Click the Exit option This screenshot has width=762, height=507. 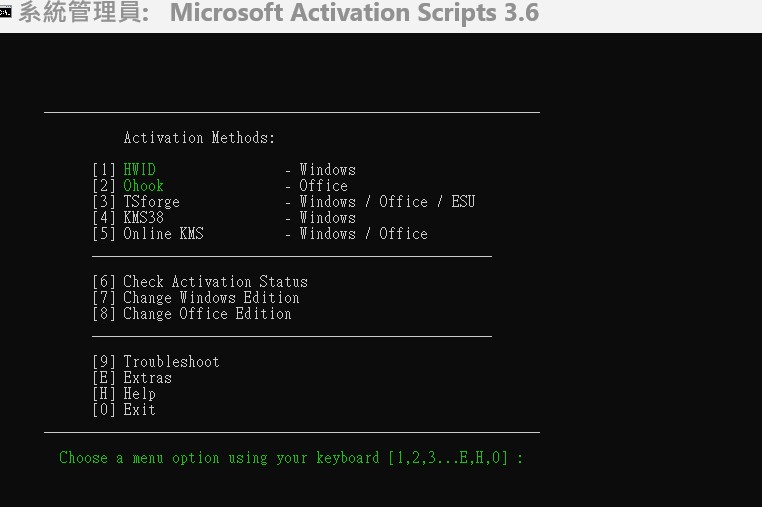click(139, 410)
